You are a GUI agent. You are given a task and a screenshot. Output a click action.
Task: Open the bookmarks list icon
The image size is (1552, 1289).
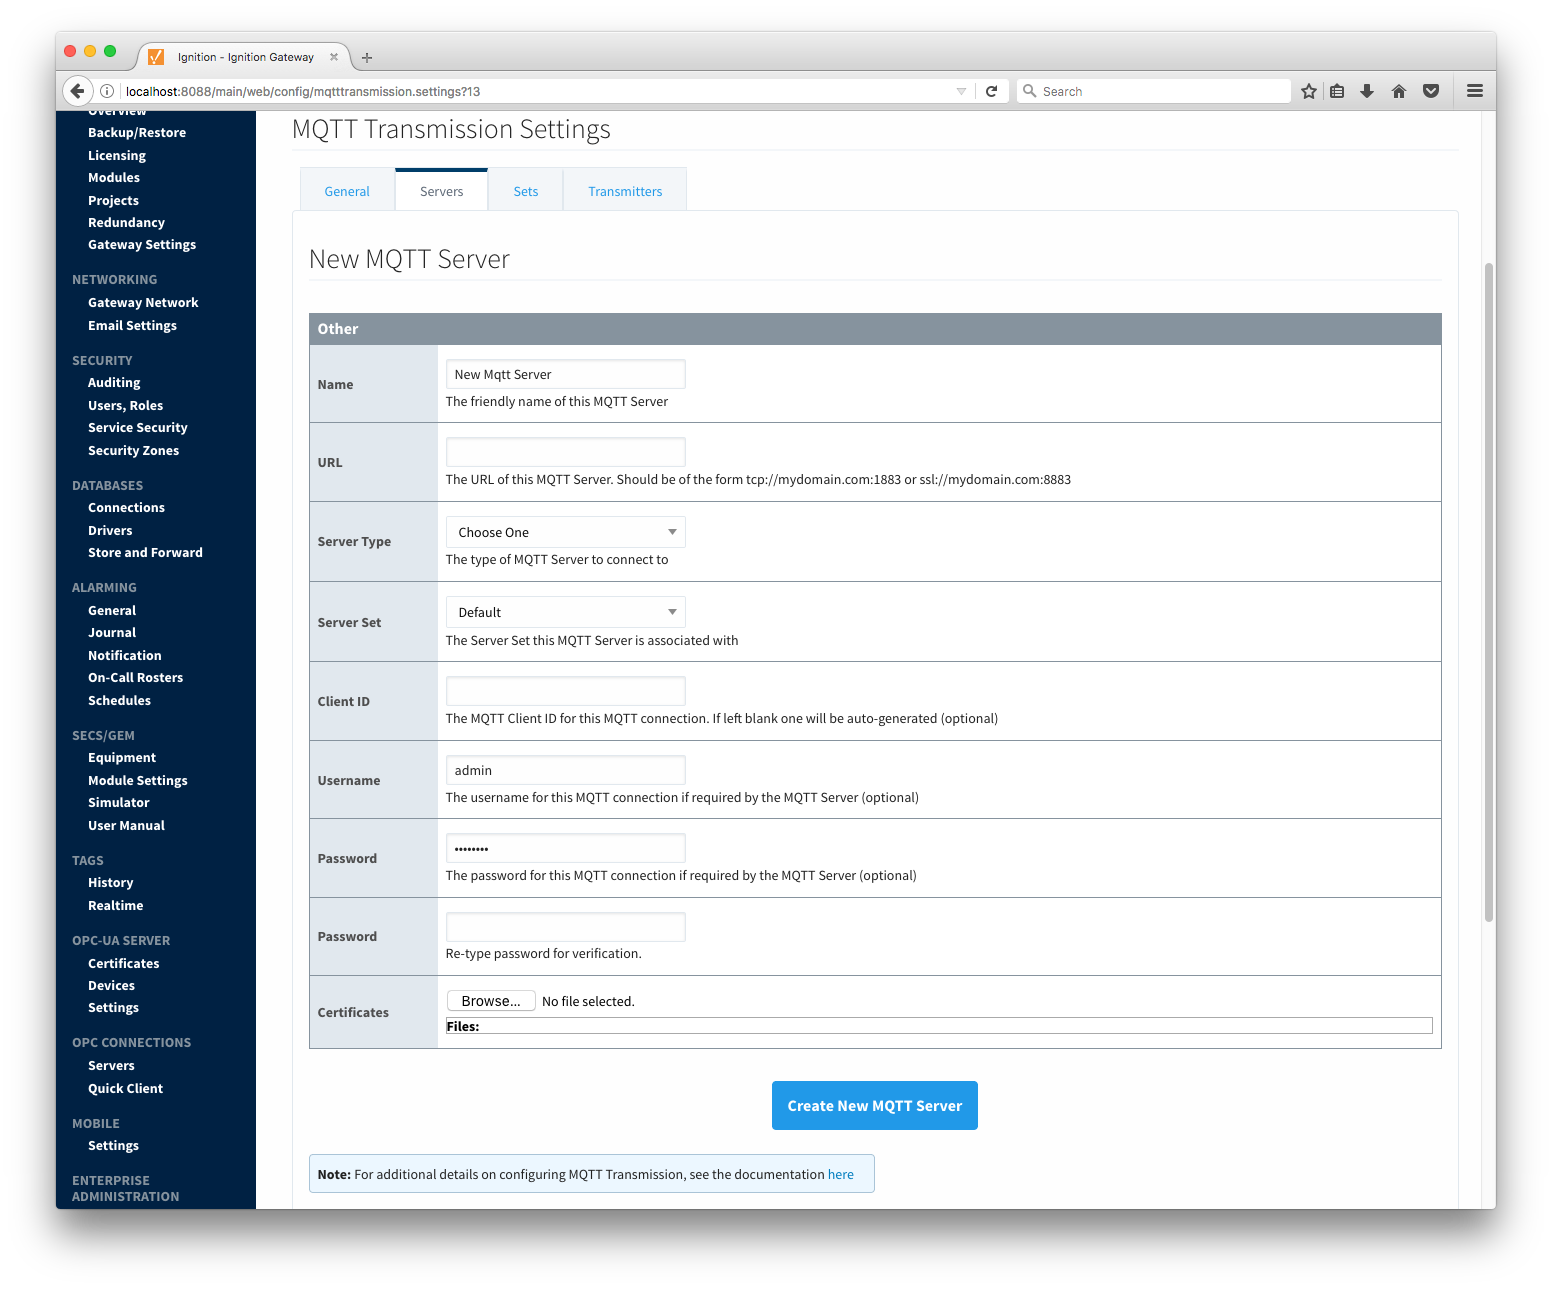pos(1337,91)
